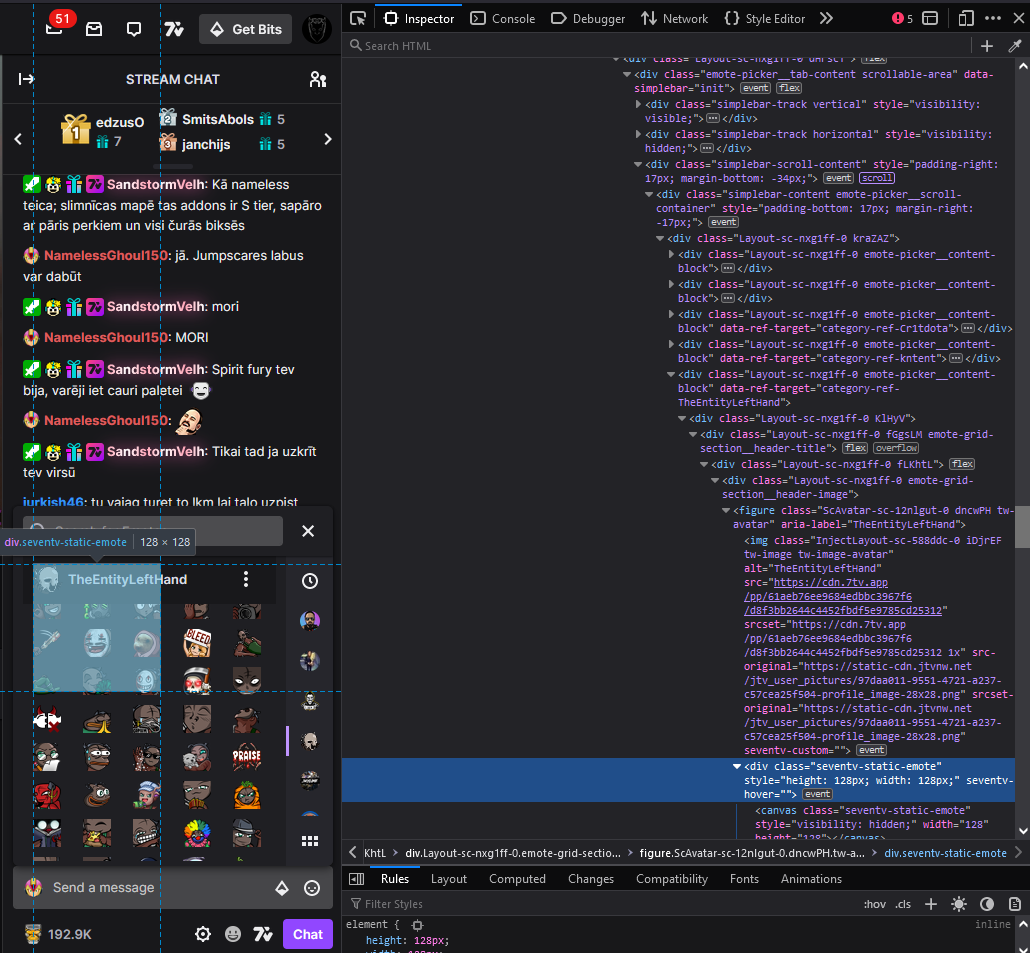Image resolution: width=1030 pixels, height=953 pixels.
Task: Show more devtools tabs chevron
Action: pyautogui.click(x=826, y=18)
